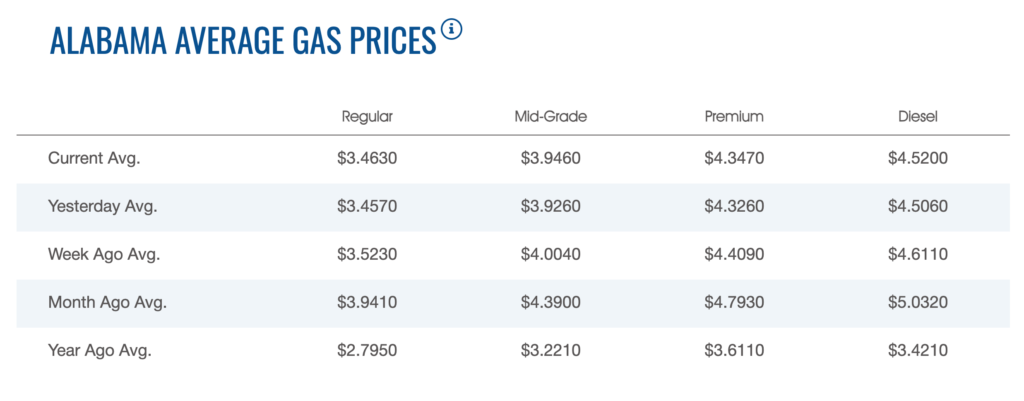Select the Mid-Grade column header
The image size is (1024, 401).
(x=551, y=117)
